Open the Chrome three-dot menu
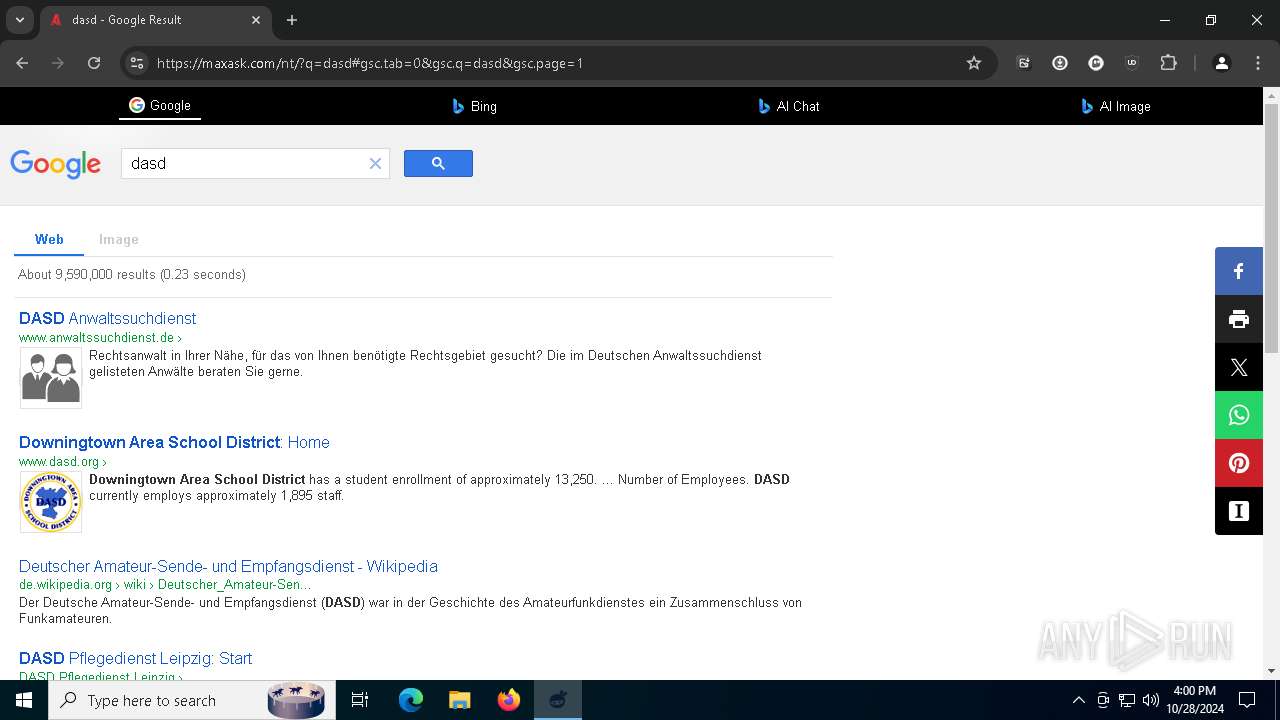The height and width of the screenshot is (720, 1280). [x=1258, y=63]
